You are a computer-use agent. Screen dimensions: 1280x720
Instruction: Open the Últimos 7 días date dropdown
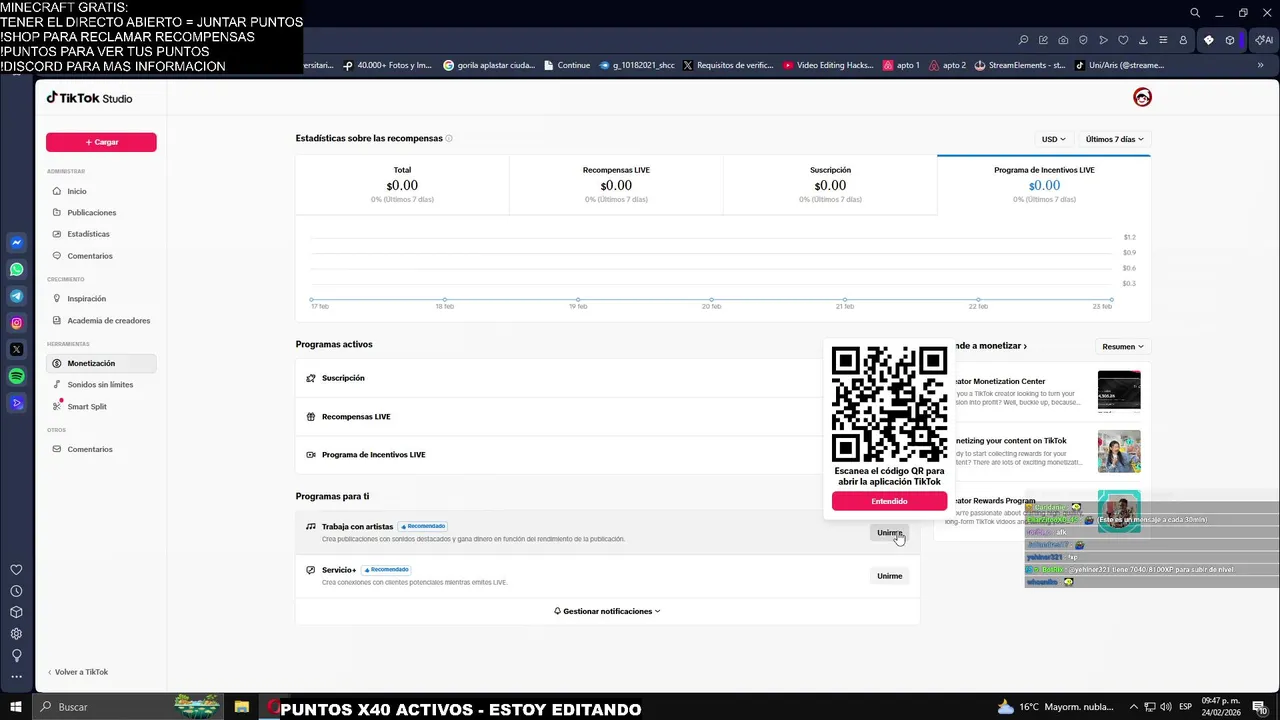click(x=1114, y=139)
